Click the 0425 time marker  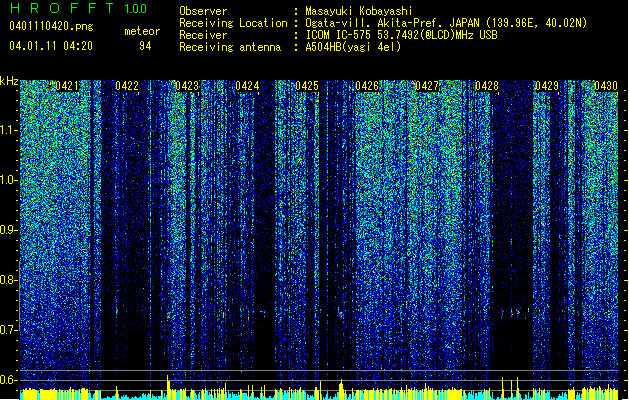click(x=307, y=86)
